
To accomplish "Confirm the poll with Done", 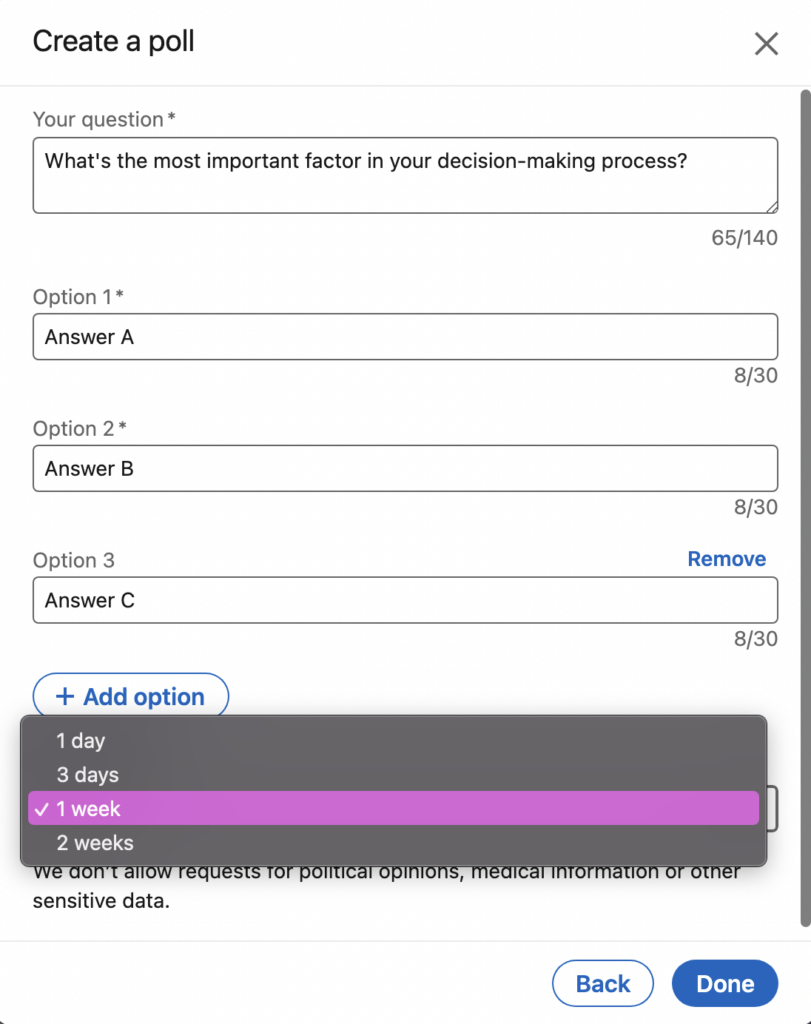I will [725, 984].
